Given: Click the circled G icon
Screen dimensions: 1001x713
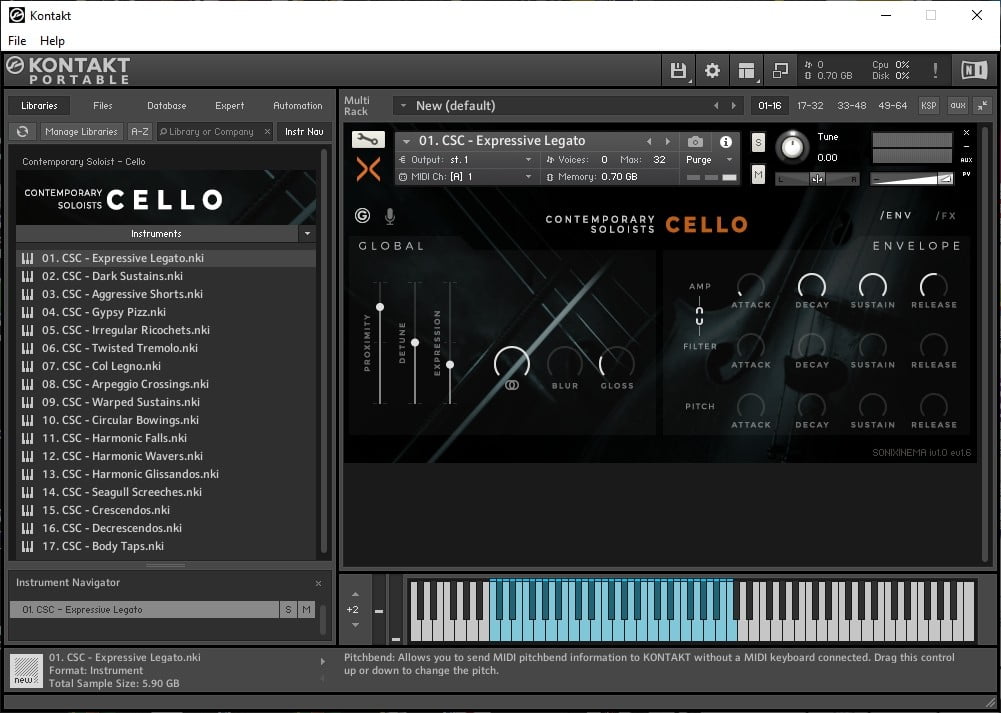Looking at the screenshot, I should (362, 216).
